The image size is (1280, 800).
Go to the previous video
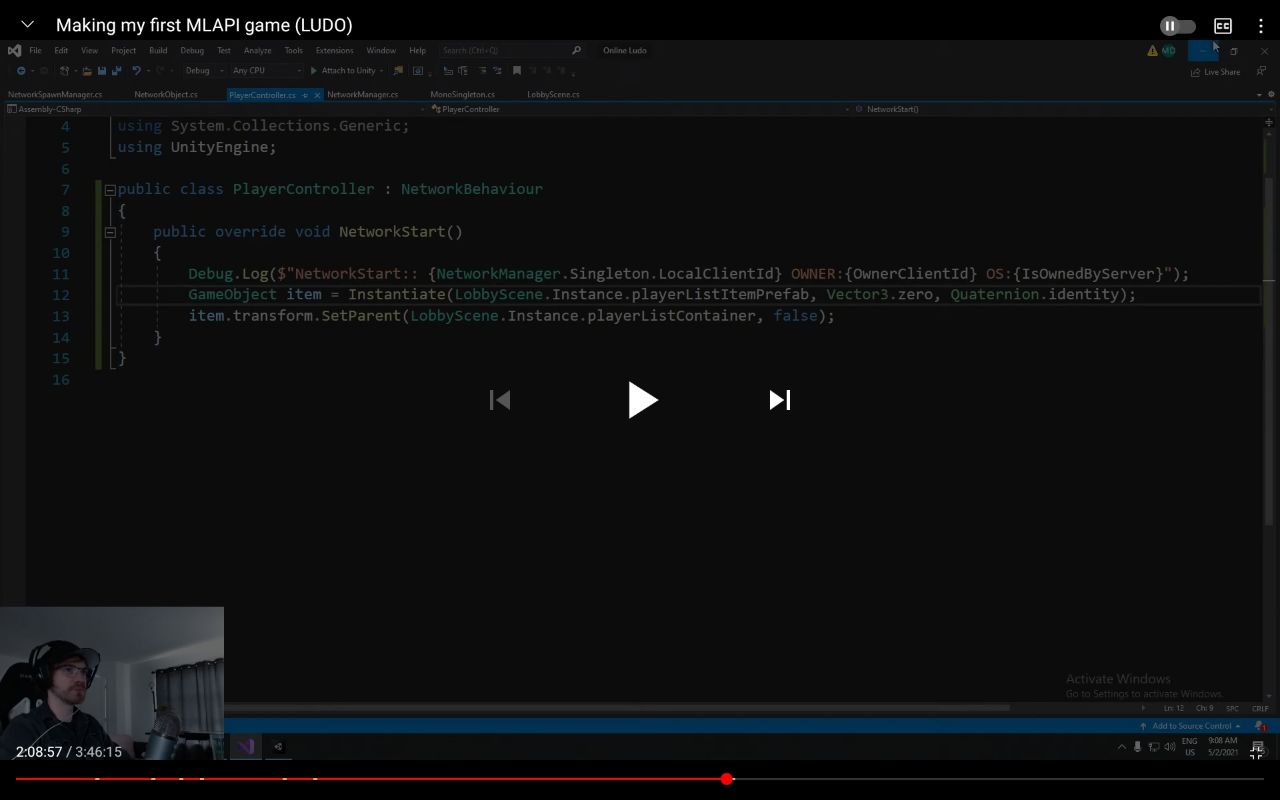(x=500, y=400)
